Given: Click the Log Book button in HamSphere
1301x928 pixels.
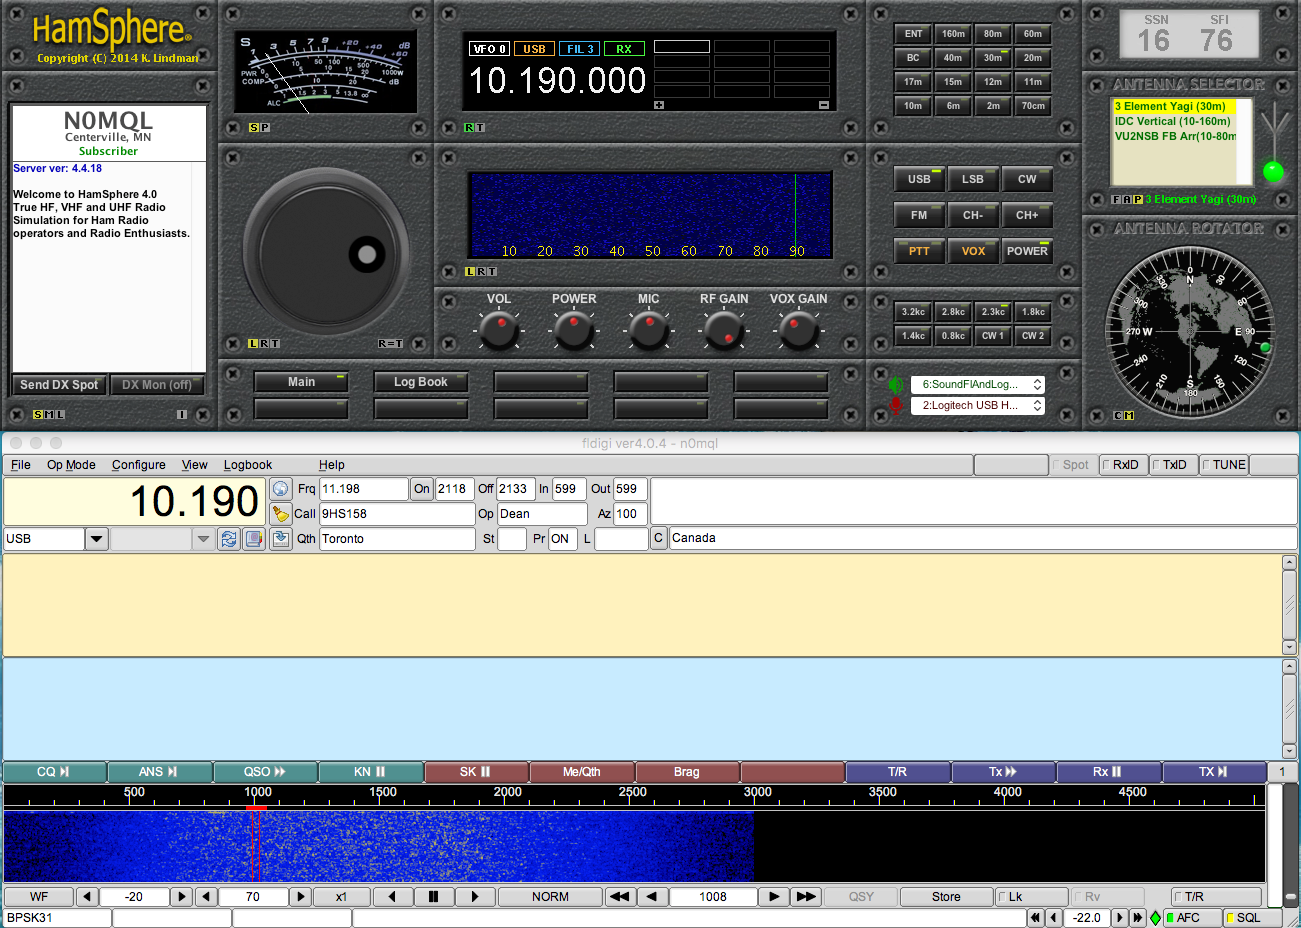Looking at the screenshot, I should pyautogui.click(x=421, y=382).
